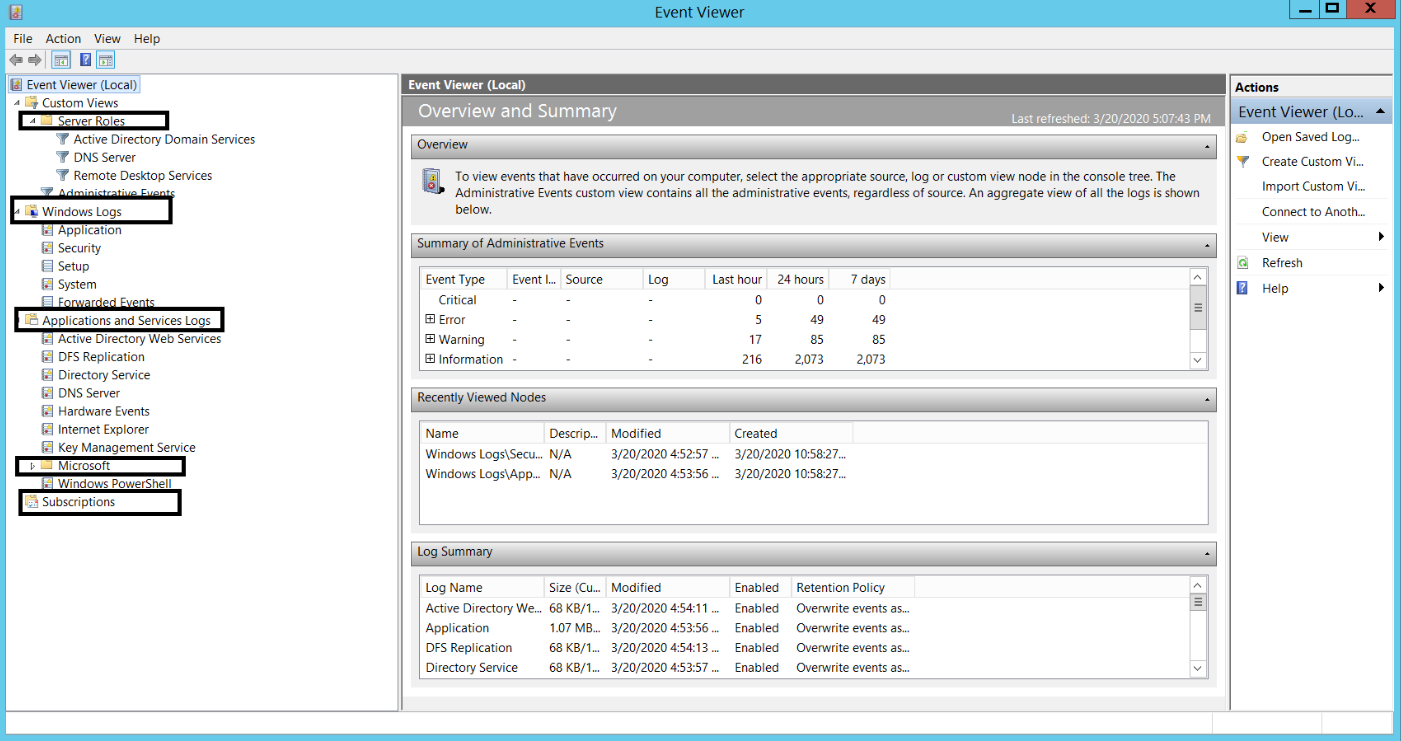This screenshot has height=741, width=1401.
Task: Collapse the Server Roles tree node
Action: (x=32, y=121)
